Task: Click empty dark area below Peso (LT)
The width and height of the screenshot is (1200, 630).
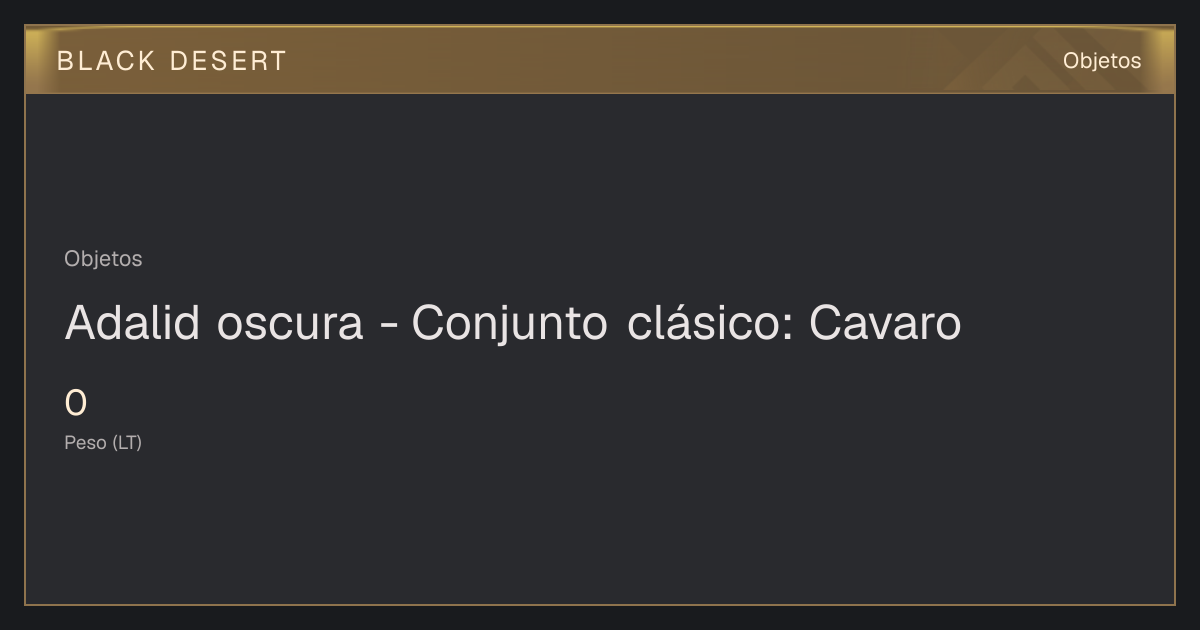Action: click(600, 530)
